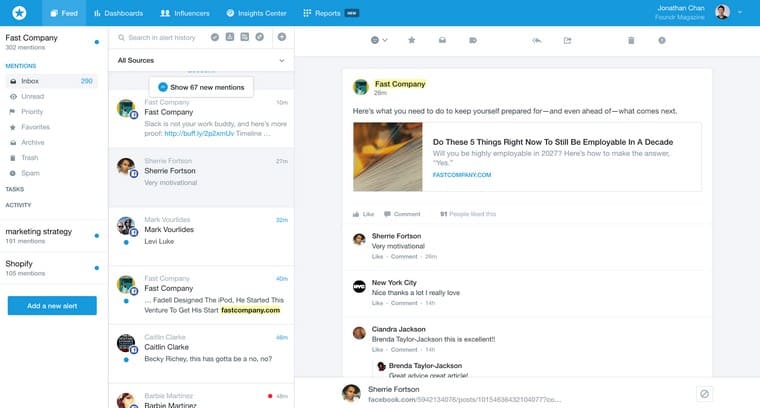The width and height of the screenshot is (760, 408).
Task: Like the Fast Company post
Action: point(363,214)
